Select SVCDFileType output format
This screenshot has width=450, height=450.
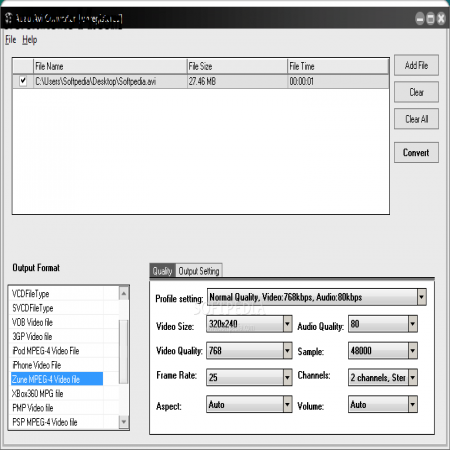(57, 308)
